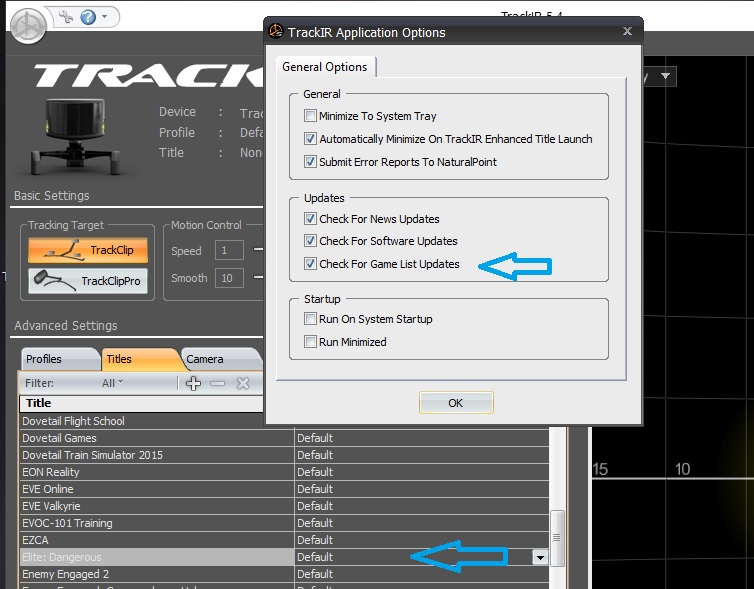Switch to the Profiles tab

[59, 359]
